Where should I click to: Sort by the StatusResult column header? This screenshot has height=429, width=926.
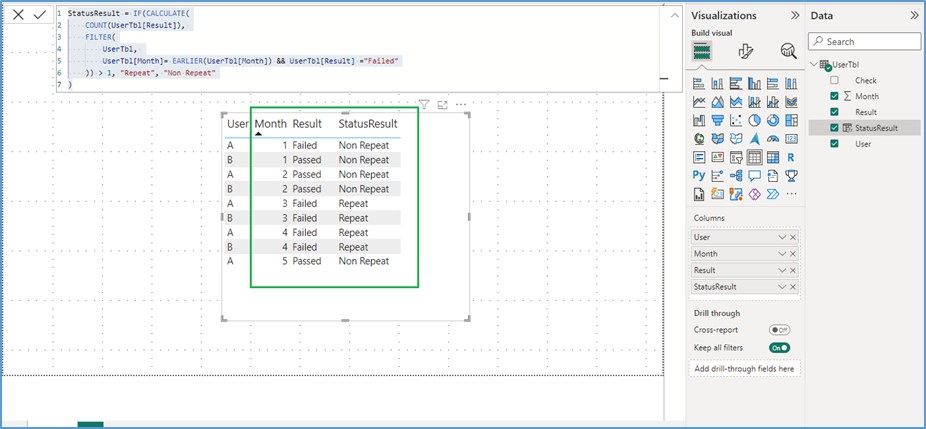coord(367,124)
